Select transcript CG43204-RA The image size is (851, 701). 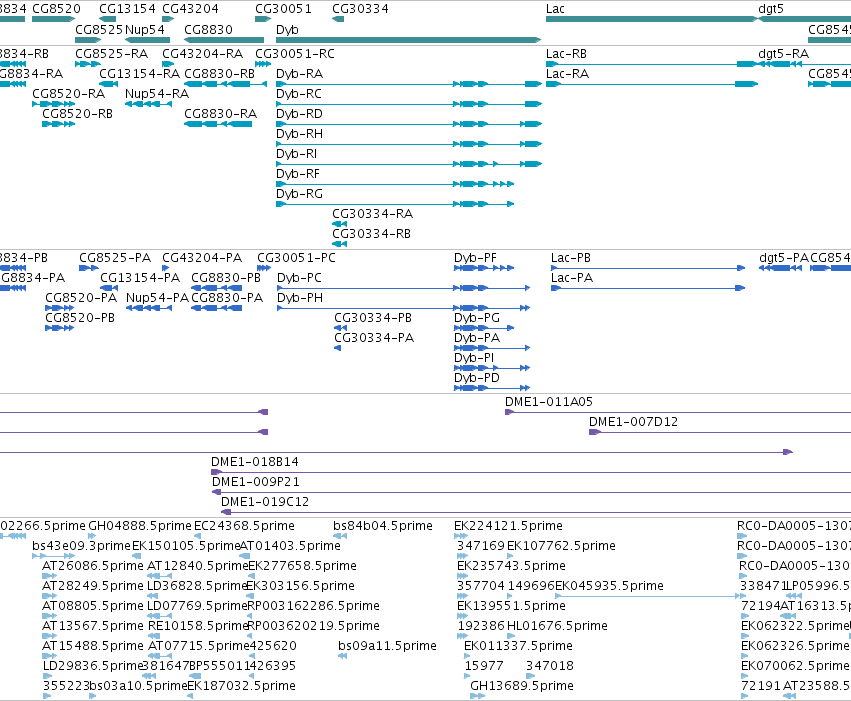202,54
